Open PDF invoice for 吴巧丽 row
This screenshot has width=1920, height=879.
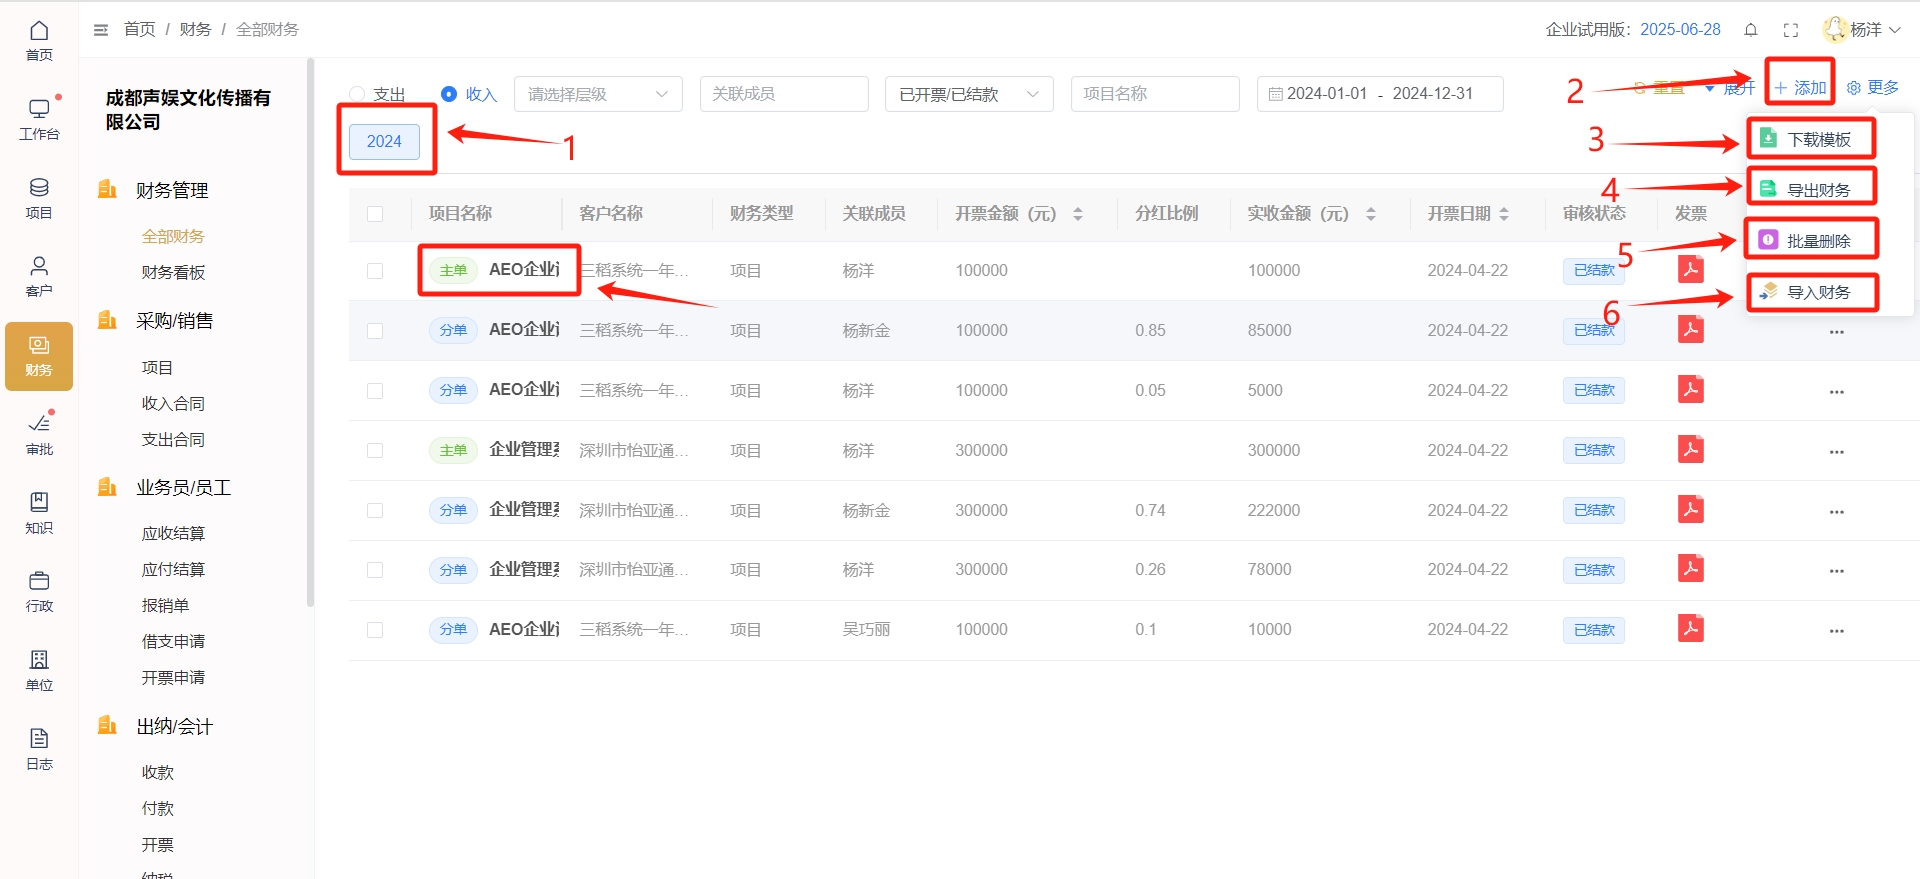(x=1691, y=629)
